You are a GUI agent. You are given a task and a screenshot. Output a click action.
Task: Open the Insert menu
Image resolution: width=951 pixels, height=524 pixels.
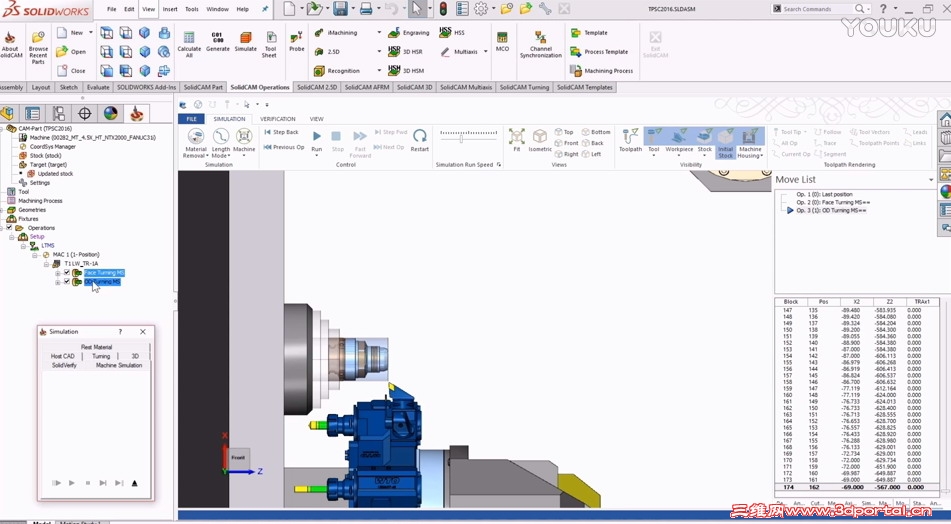[x=170, y=9]
